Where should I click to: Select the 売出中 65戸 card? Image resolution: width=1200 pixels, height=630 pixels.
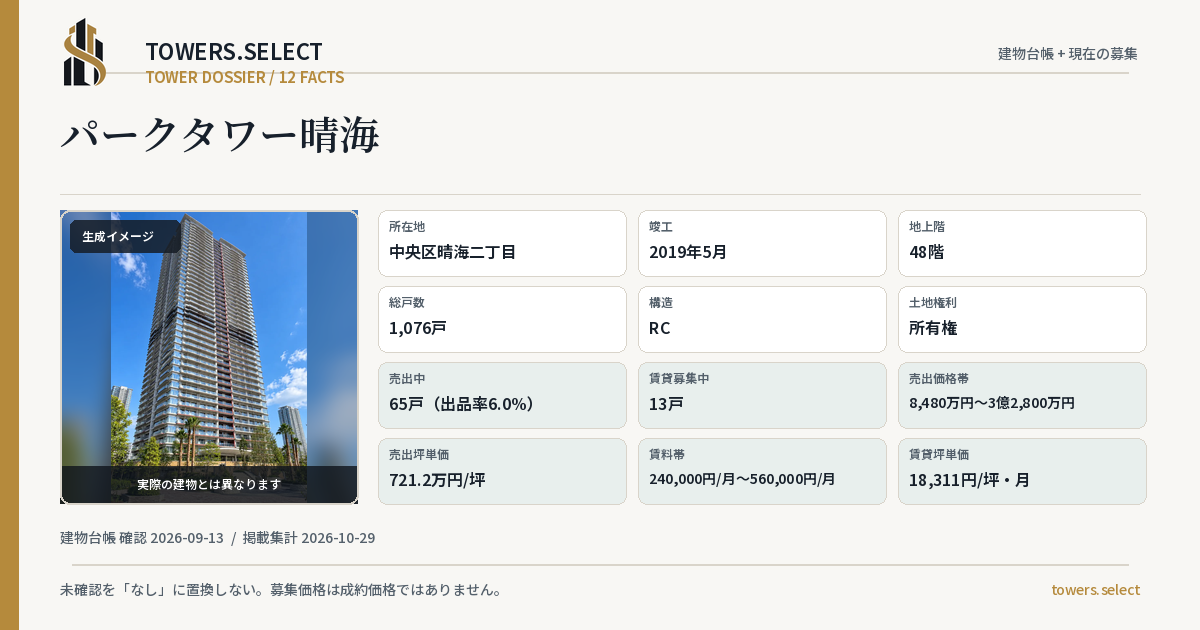(502, 395)
